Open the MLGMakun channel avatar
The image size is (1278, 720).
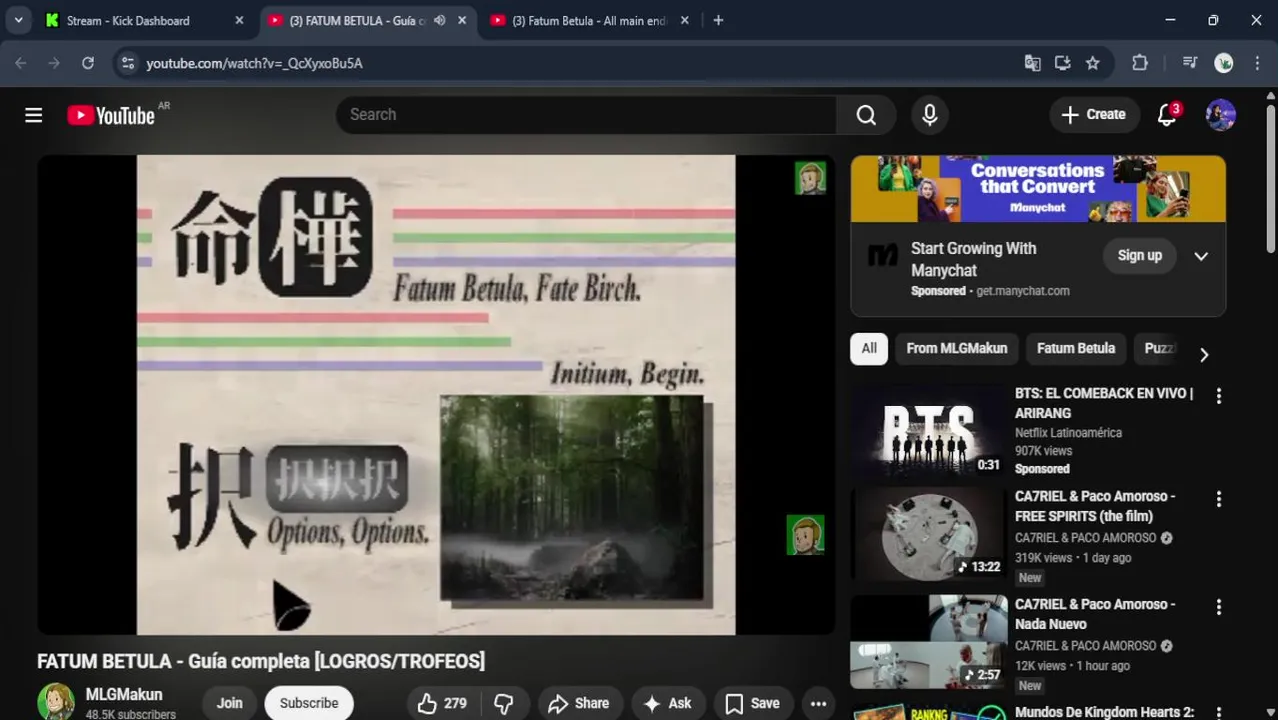[56, 702]
